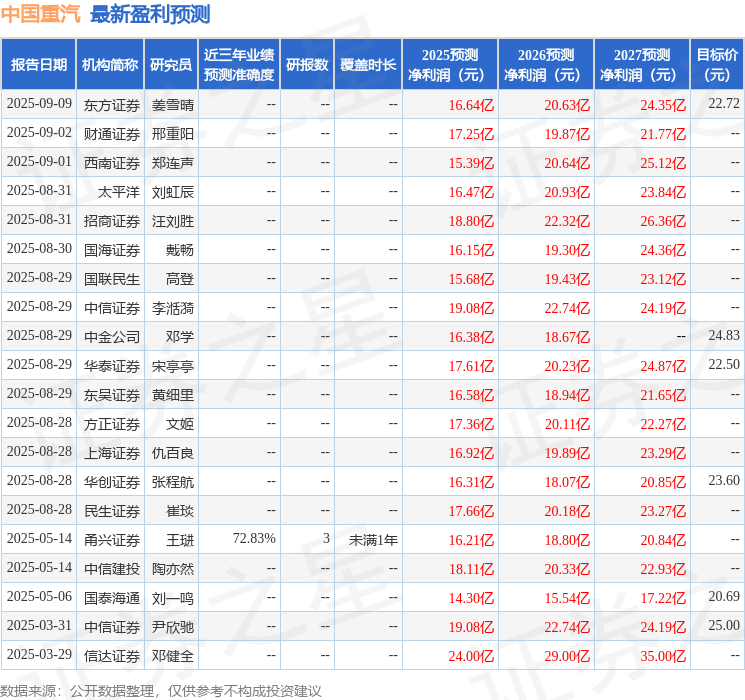The image size is (745, 700).
Task: Select the 2025预测净利润 column header
Action: (449, 65)
